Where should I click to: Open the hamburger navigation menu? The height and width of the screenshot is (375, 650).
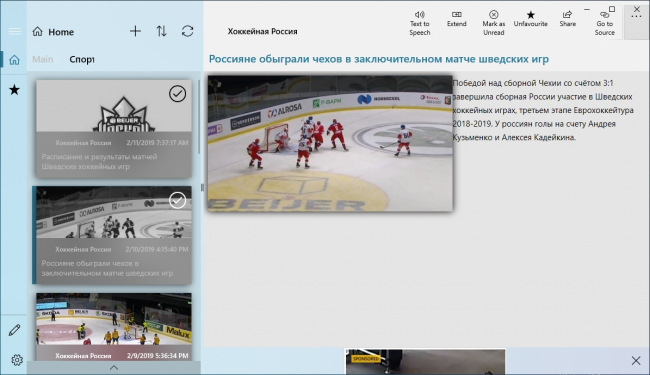(15, 31)
